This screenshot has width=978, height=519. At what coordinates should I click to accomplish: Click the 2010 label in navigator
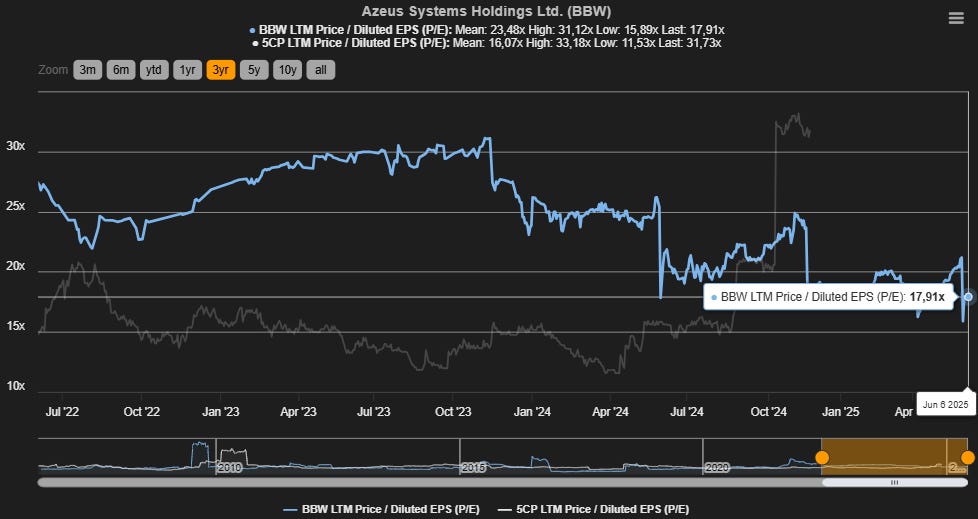coord(229,467)
